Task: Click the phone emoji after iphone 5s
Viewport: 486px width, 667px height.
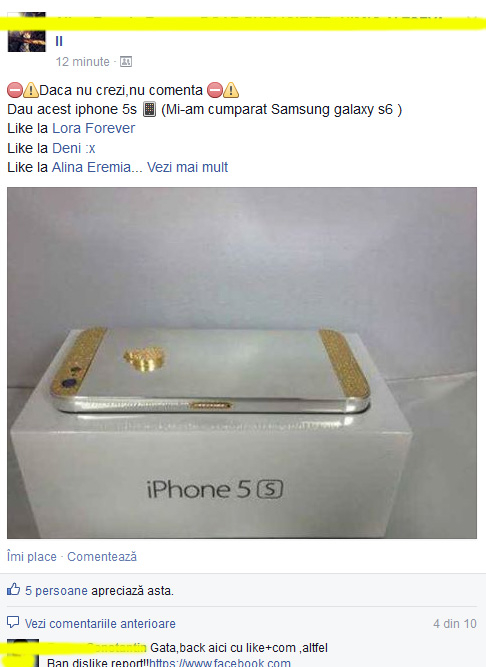Action: [x=149, y=109]
